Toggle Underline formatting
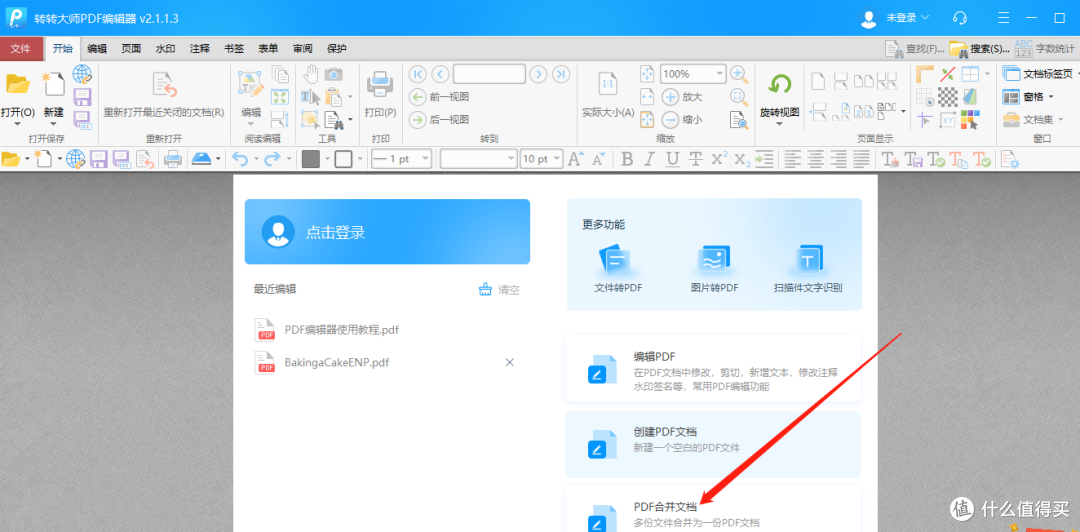 [x=672, y=159]
